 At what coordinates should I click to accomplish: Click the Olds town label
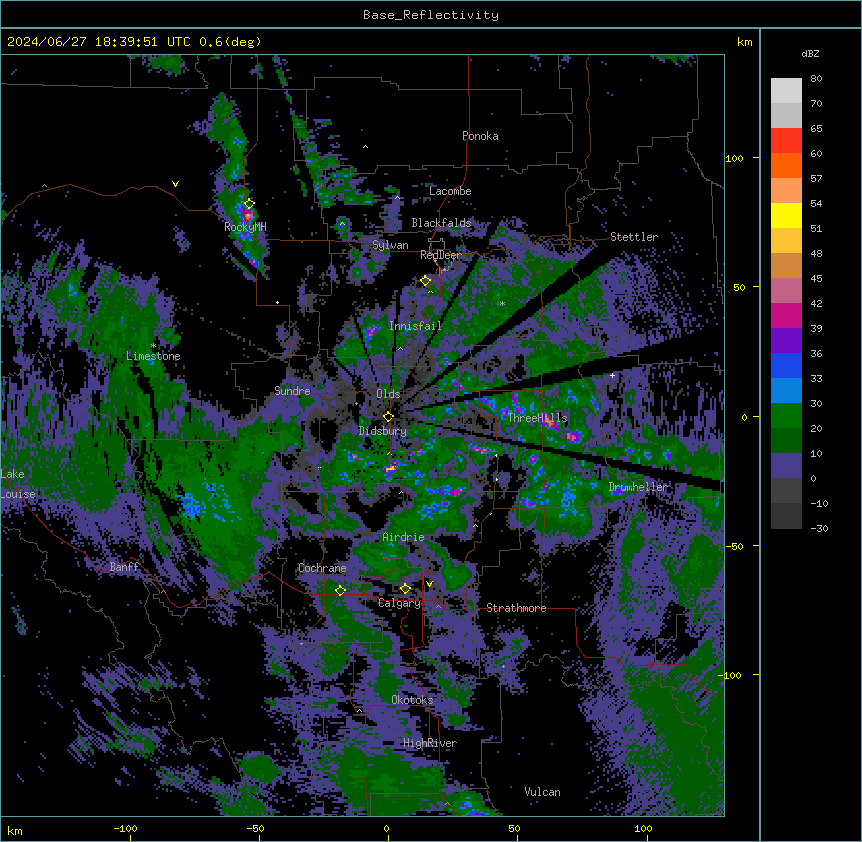(x=388, y=394)
